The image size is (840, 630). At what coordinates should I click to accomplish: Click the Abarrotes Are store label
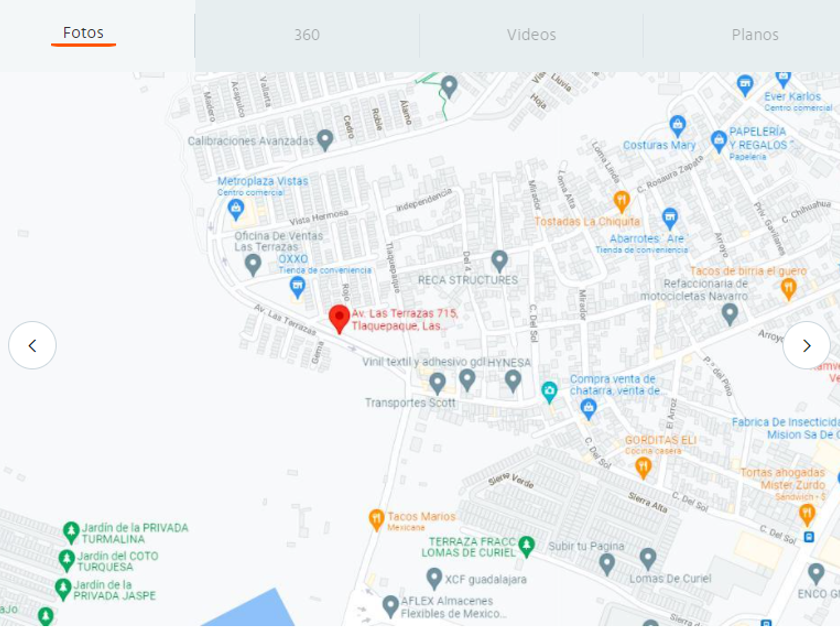(647, 238)
